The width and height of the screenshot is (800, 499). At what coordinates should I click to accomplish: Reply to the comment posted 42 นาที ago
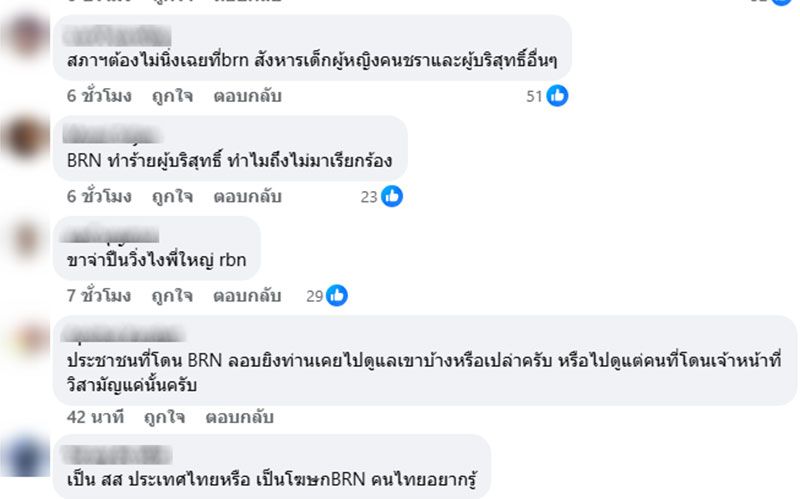[239, 416]
